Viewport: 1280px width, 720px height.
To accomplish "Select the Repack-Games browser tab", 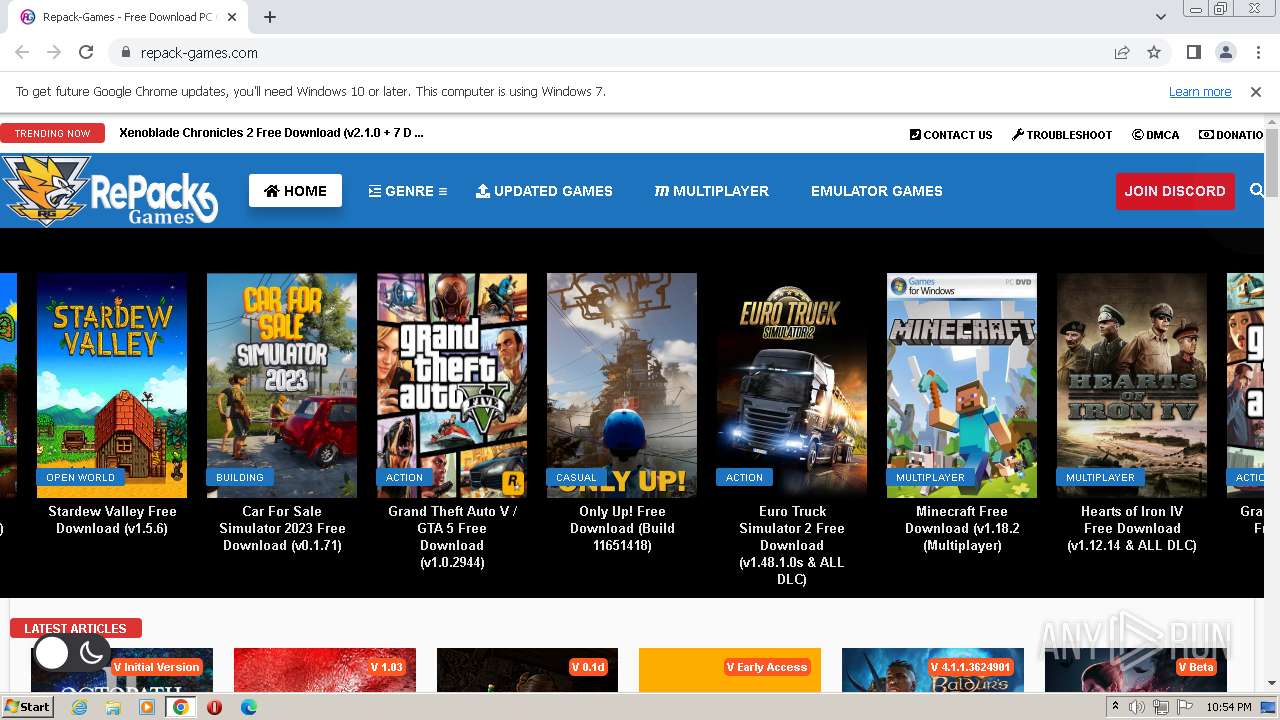I will 130,17.
